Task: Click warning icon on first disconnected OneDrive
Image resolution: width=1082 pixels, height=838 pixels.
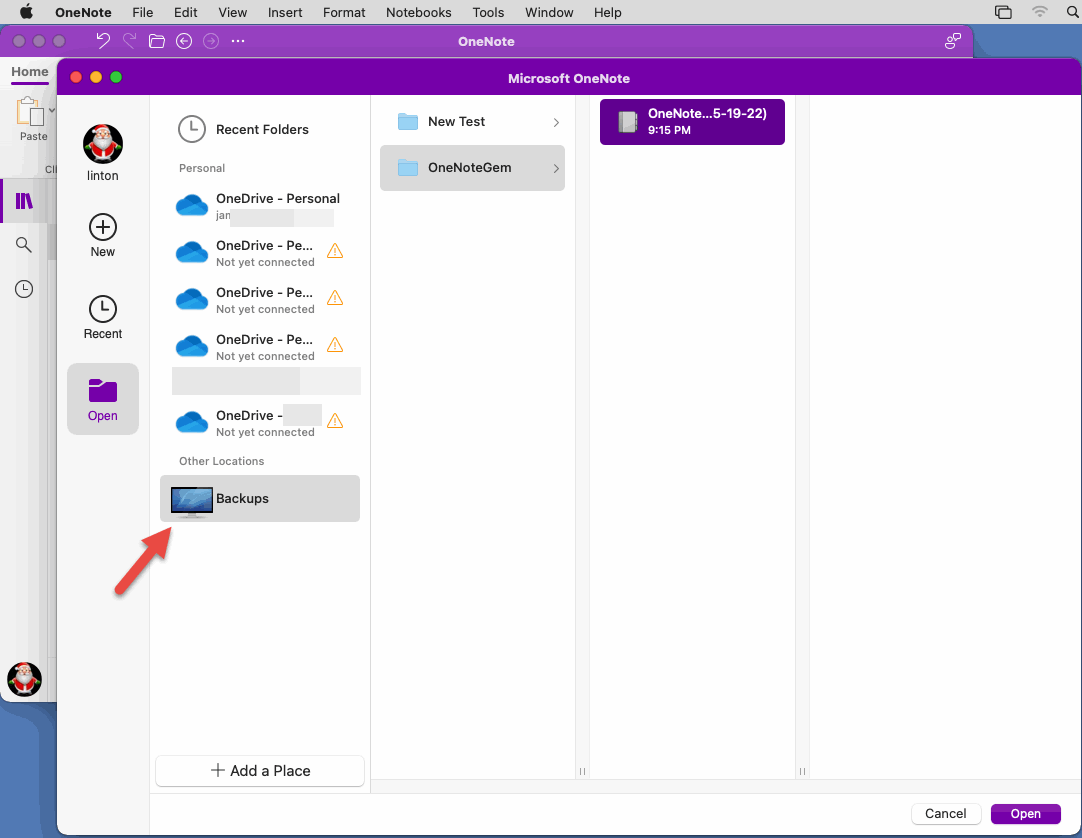Action: click(335, 251)
